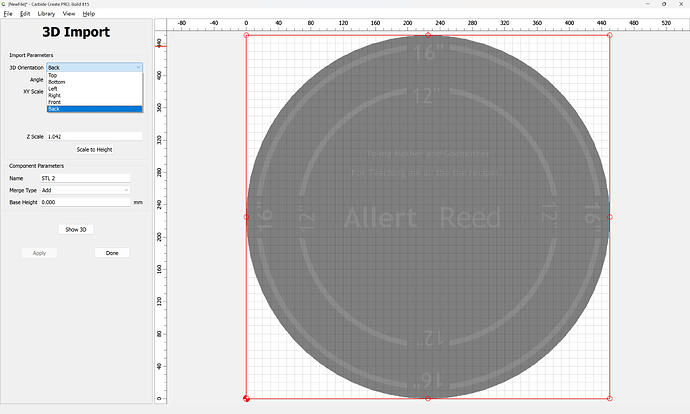The height and width of the screenshot is (414, 690).
Task: Click the bottom-left origin handle of the selection
Action: (x=246, y=399)
